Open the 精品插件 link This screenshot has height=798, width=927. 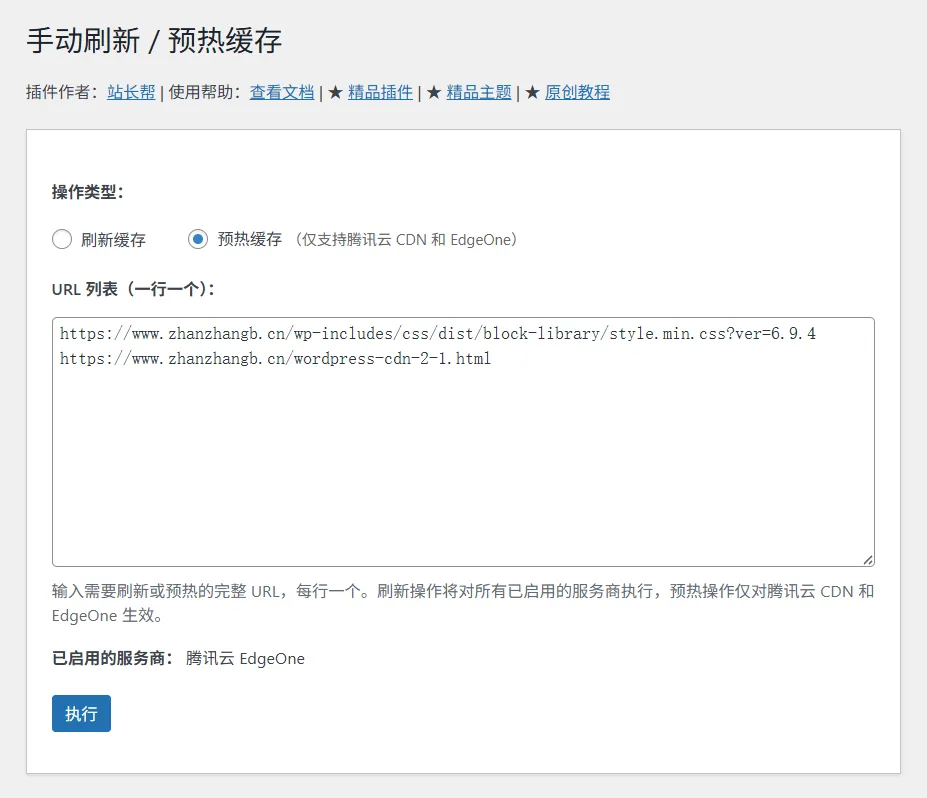380,92
